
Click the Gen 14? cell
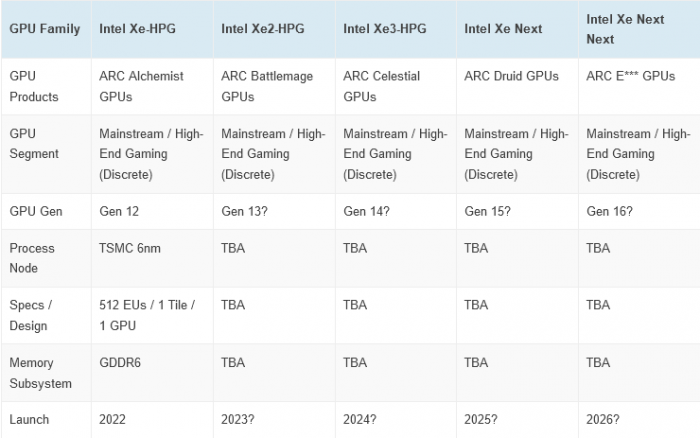(x=366, y=211)
